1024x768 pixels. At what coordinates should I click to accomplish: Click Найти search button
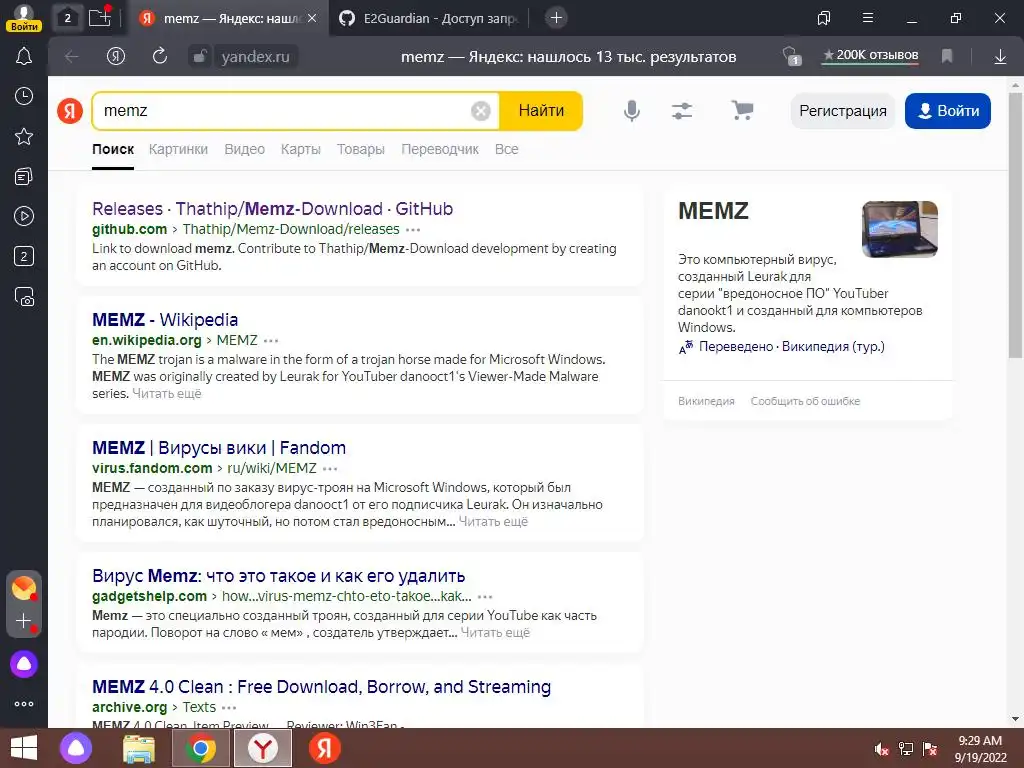click(x=541, y=111)
